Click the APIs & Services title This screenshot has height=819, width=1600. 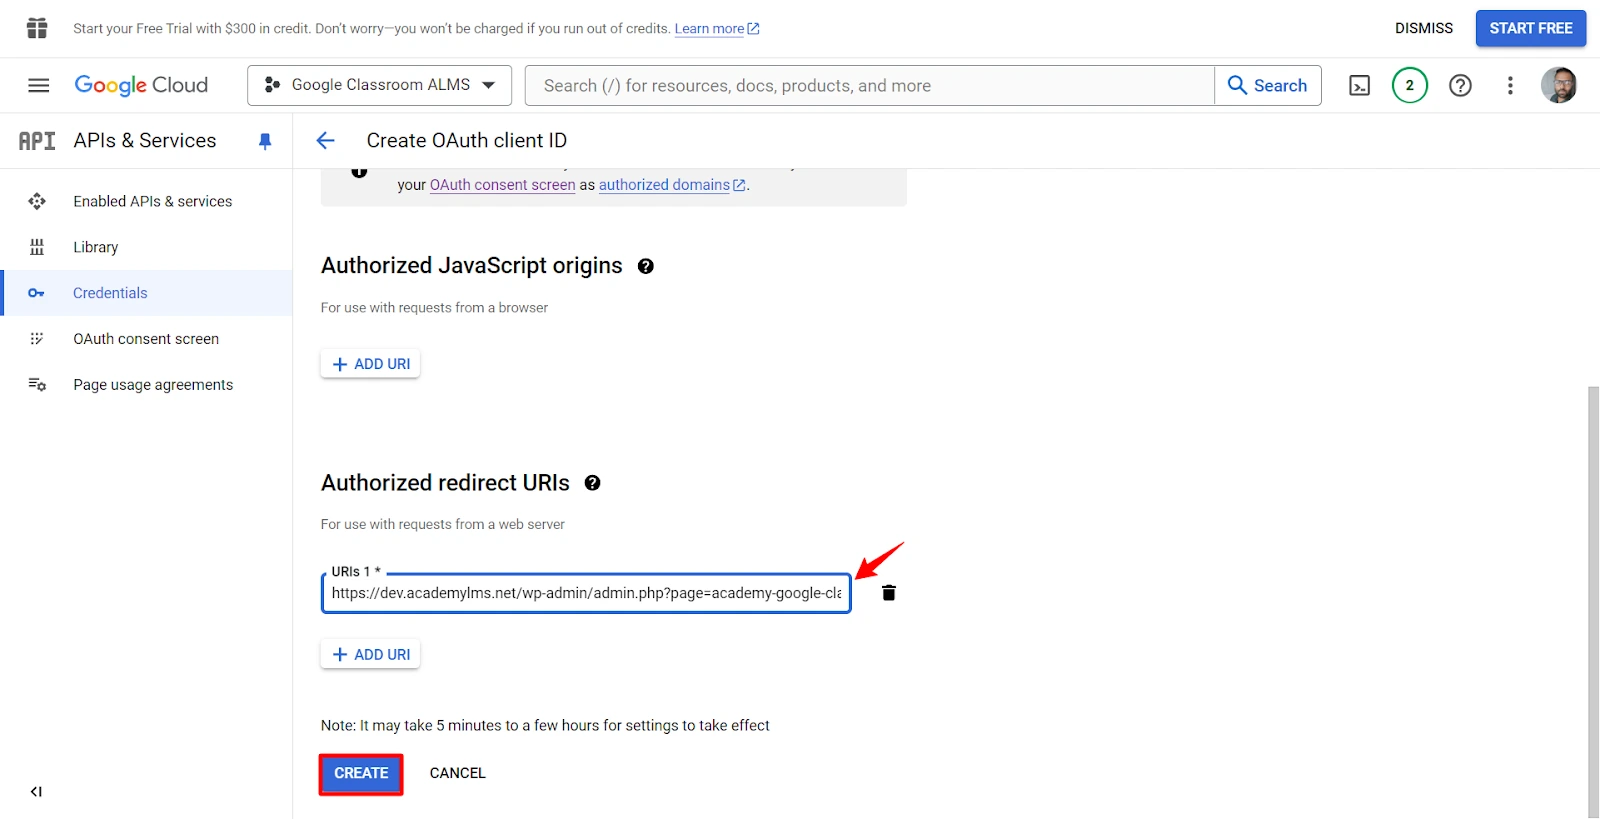[145, 141]
